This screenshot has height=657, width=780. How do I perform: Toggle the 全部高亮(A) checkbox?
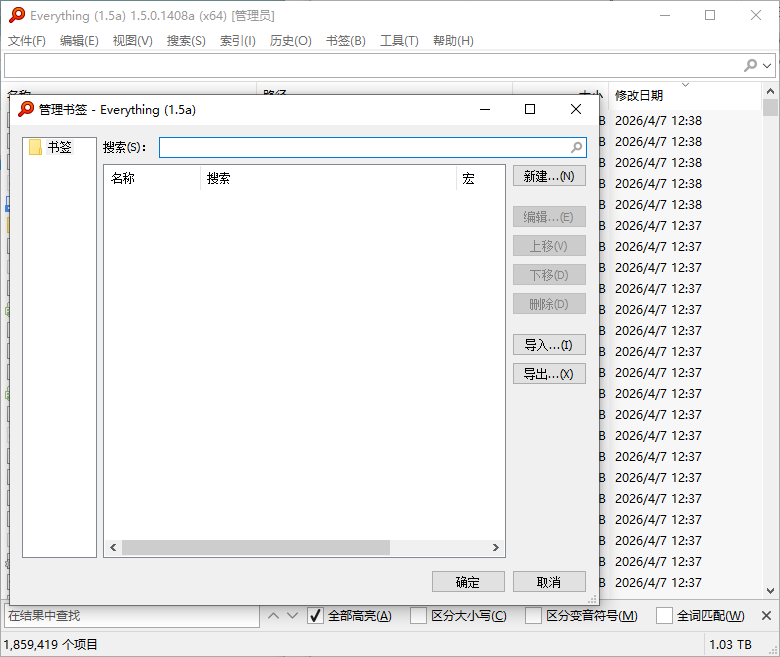[x=315, y=616]
